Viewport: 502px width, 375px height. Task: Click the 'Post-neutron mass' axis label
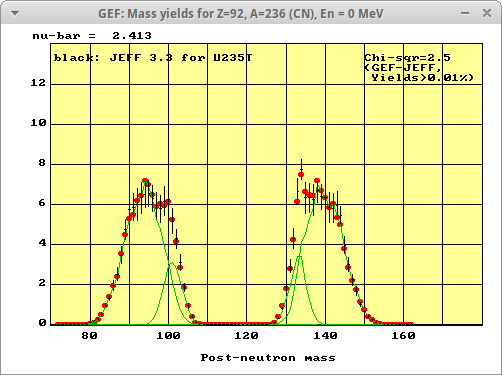coord(268,358)
